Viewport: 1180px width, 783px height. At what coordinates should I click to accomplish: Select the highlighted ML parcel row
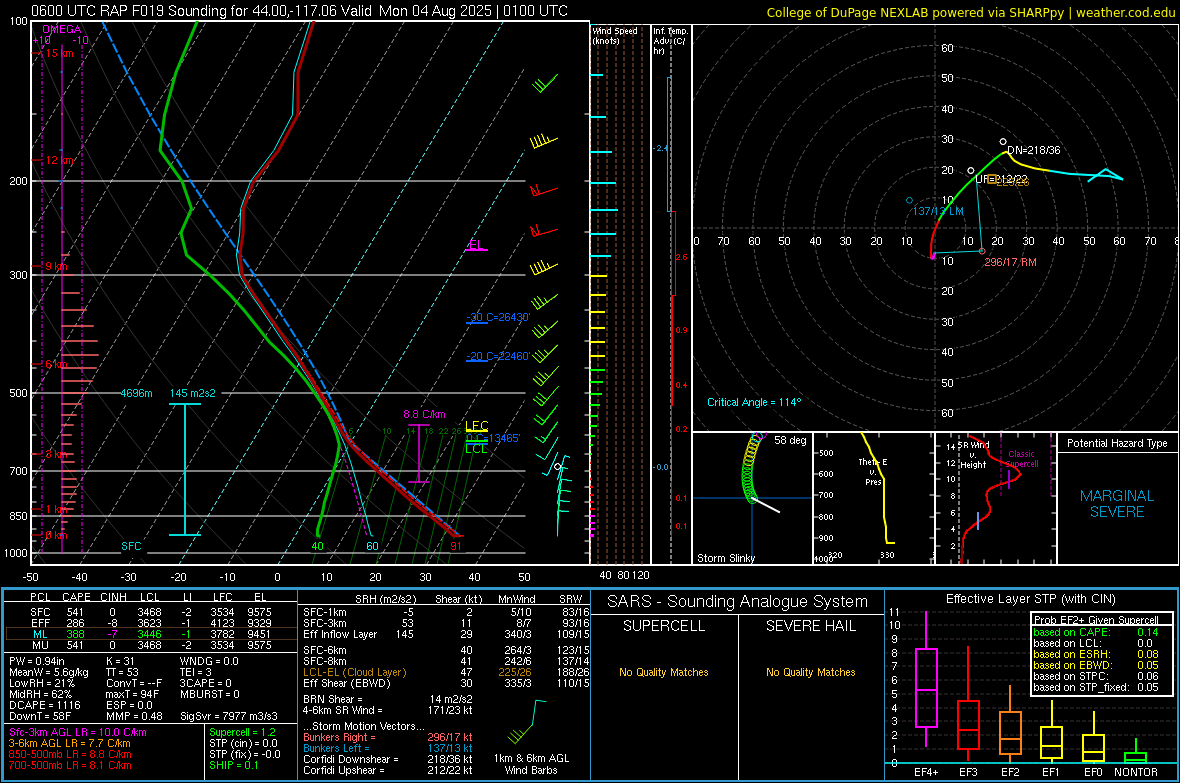(x=151, y=634)
